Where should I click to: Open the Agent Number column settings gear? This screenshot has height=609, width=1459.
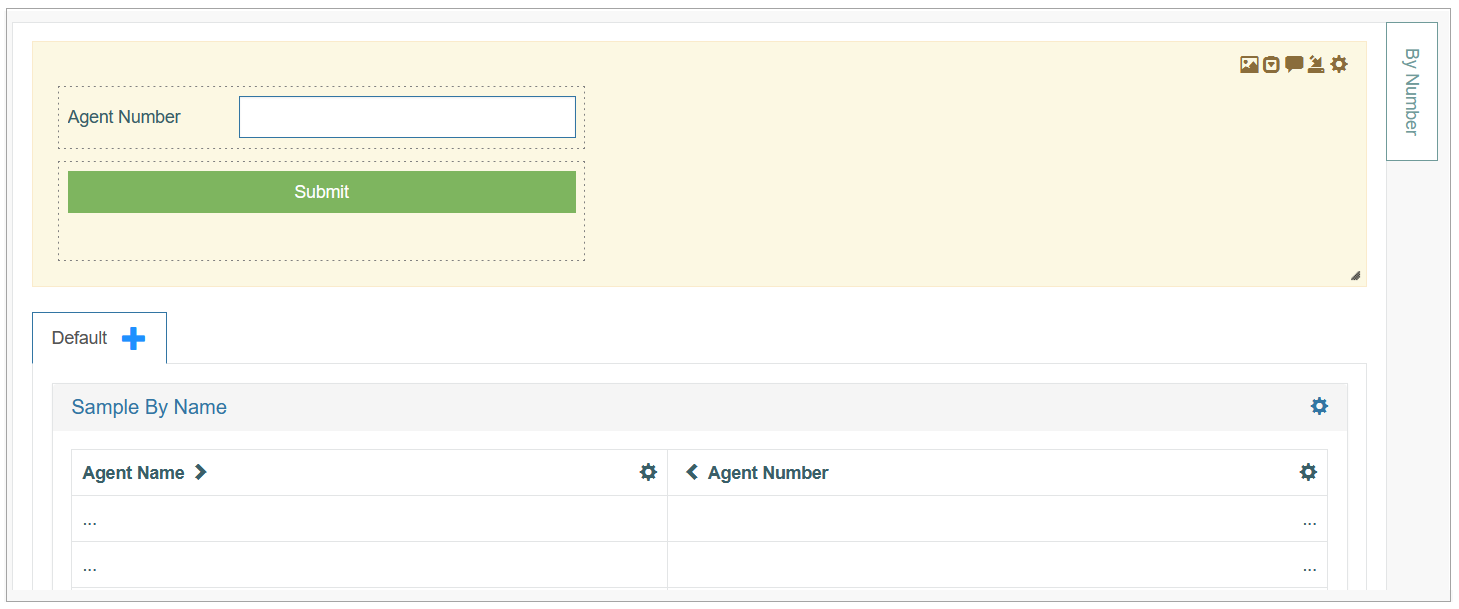click(x=1308, y=472)
